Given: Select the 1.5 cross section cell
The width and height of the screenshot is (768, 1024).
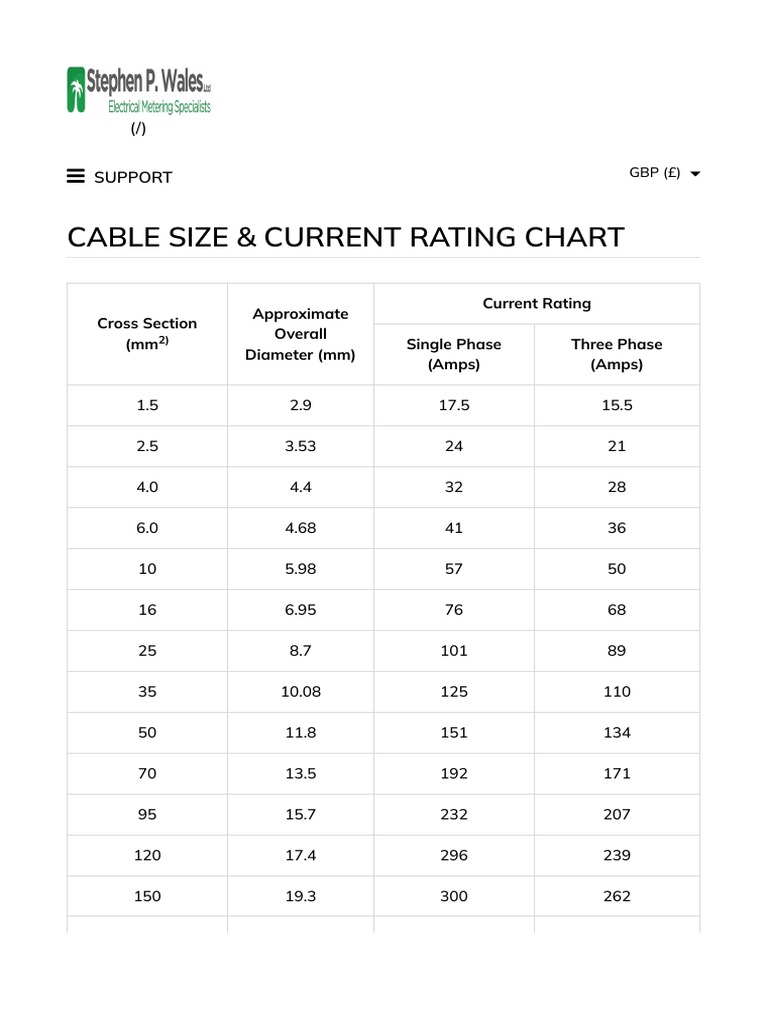Looking at the screenshot, I should (x=147, y=405).
